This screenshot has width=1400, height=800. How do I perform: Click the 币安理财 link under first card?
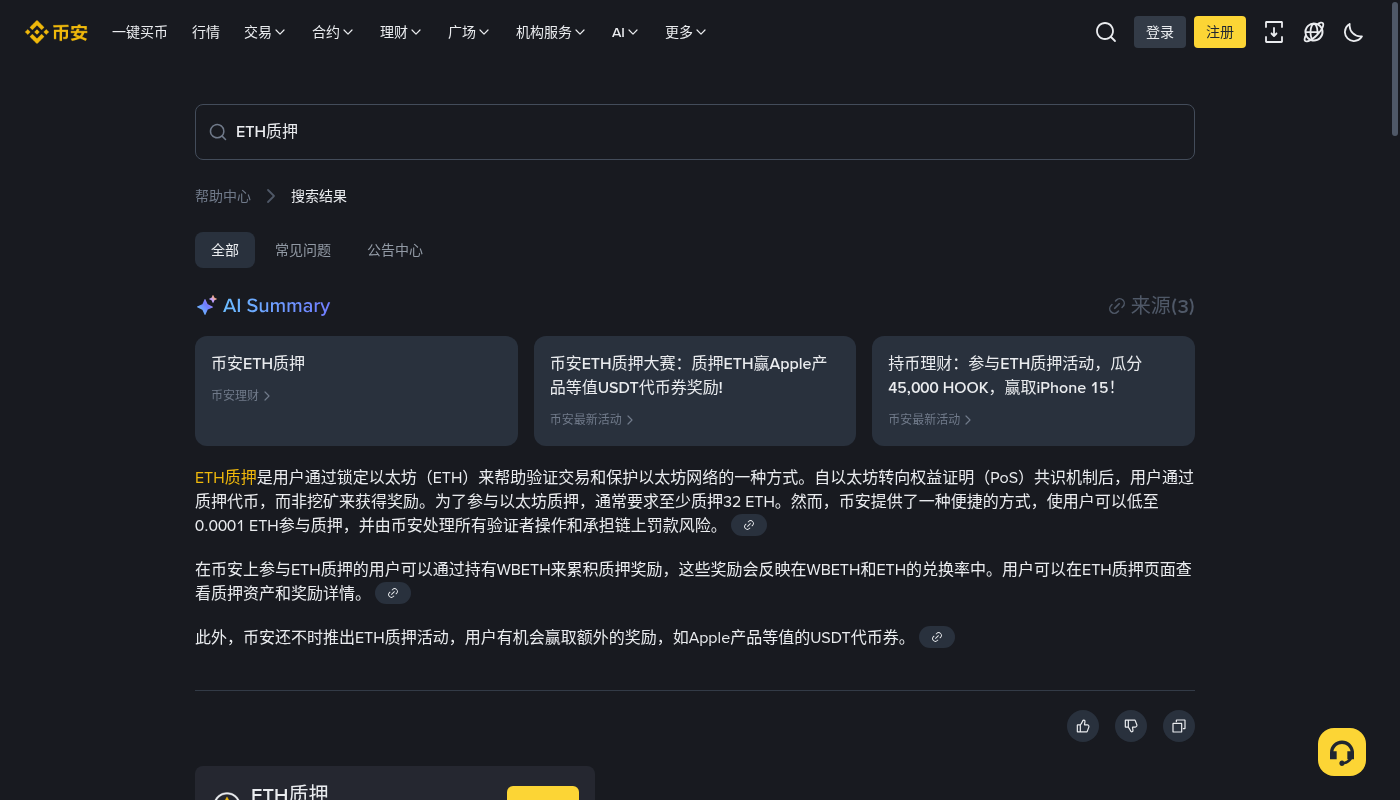click(241, 395)
